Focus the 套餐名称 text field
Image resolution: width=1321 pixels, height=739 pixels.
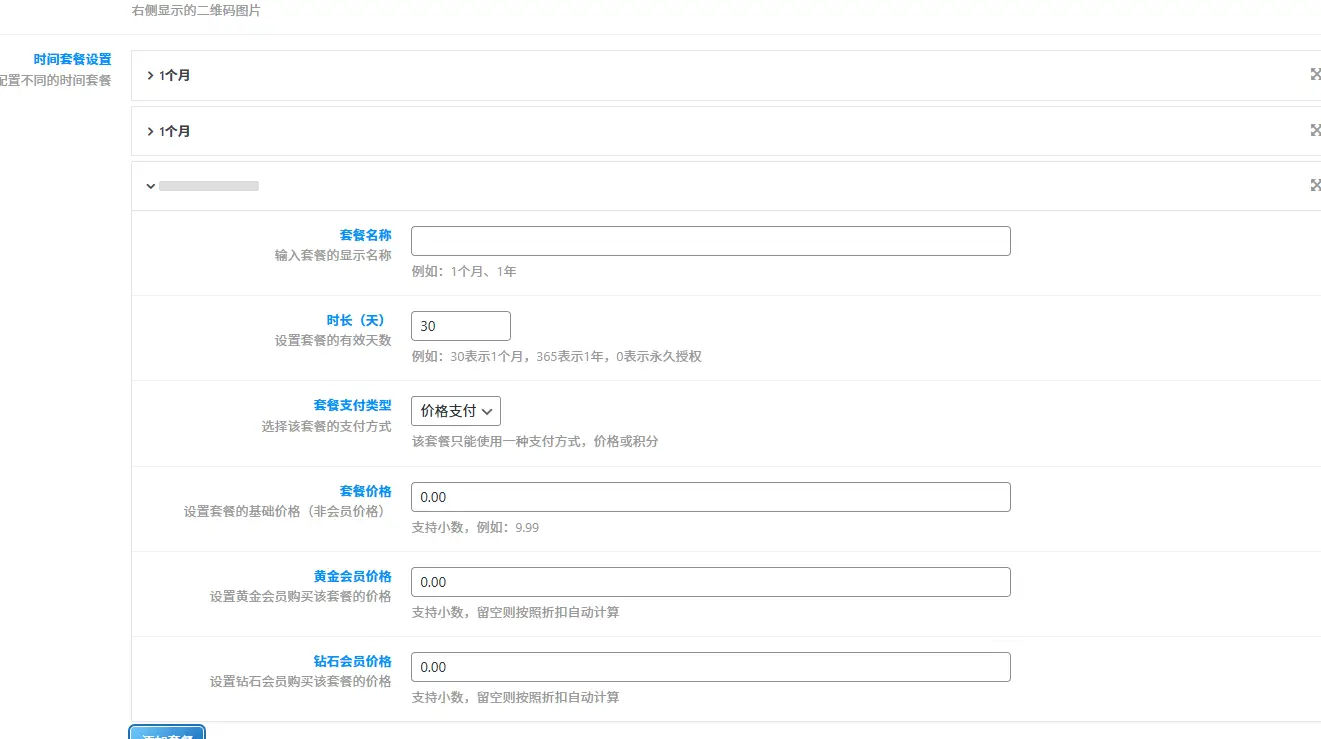click(710, 241)
